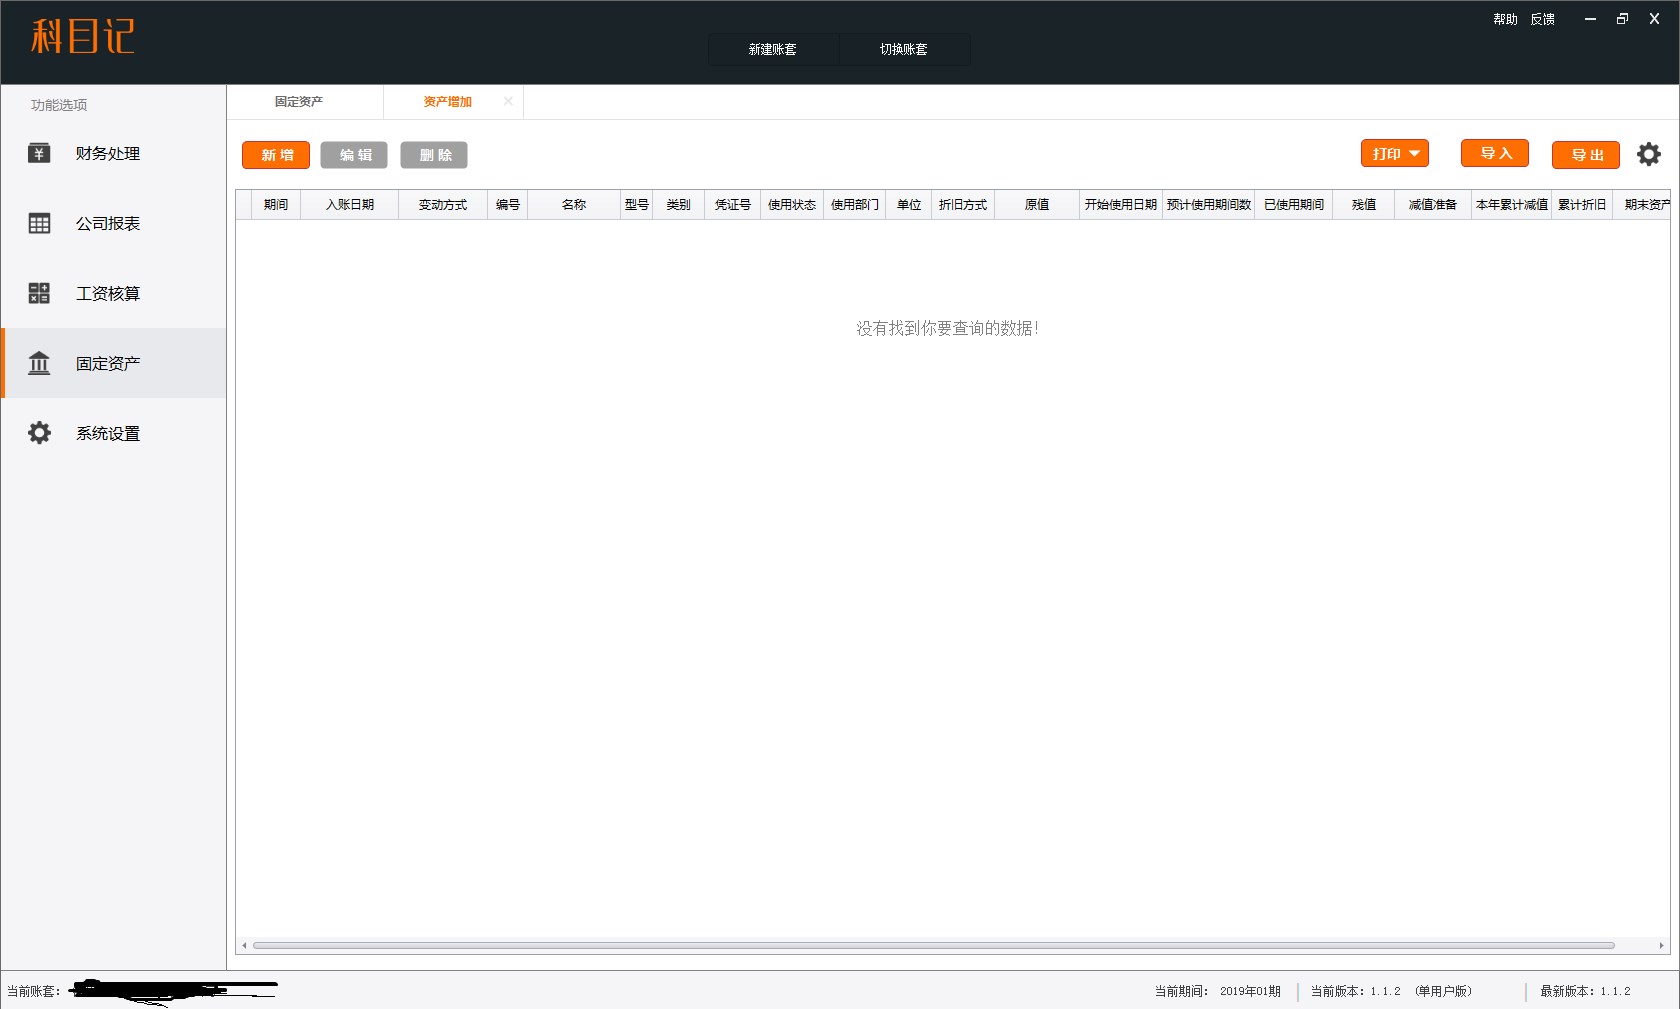Viewport: 1680px width, 1009px height.
Task: Choose 切换账套 in the top bar
Action: pyautogui.click(x=903, y=49)
